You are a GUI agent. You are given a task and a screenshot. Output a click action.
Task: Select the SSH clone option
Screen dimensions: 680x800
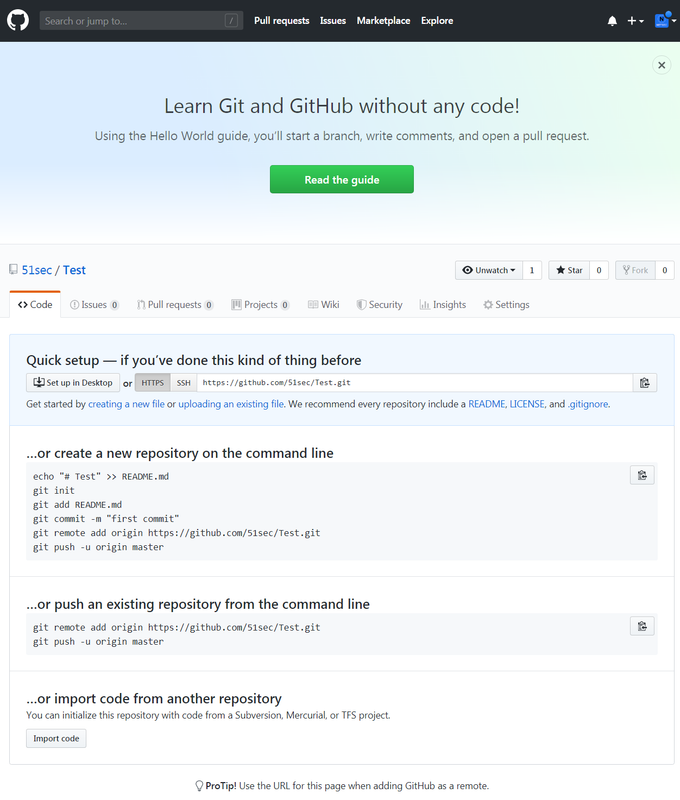184,383
